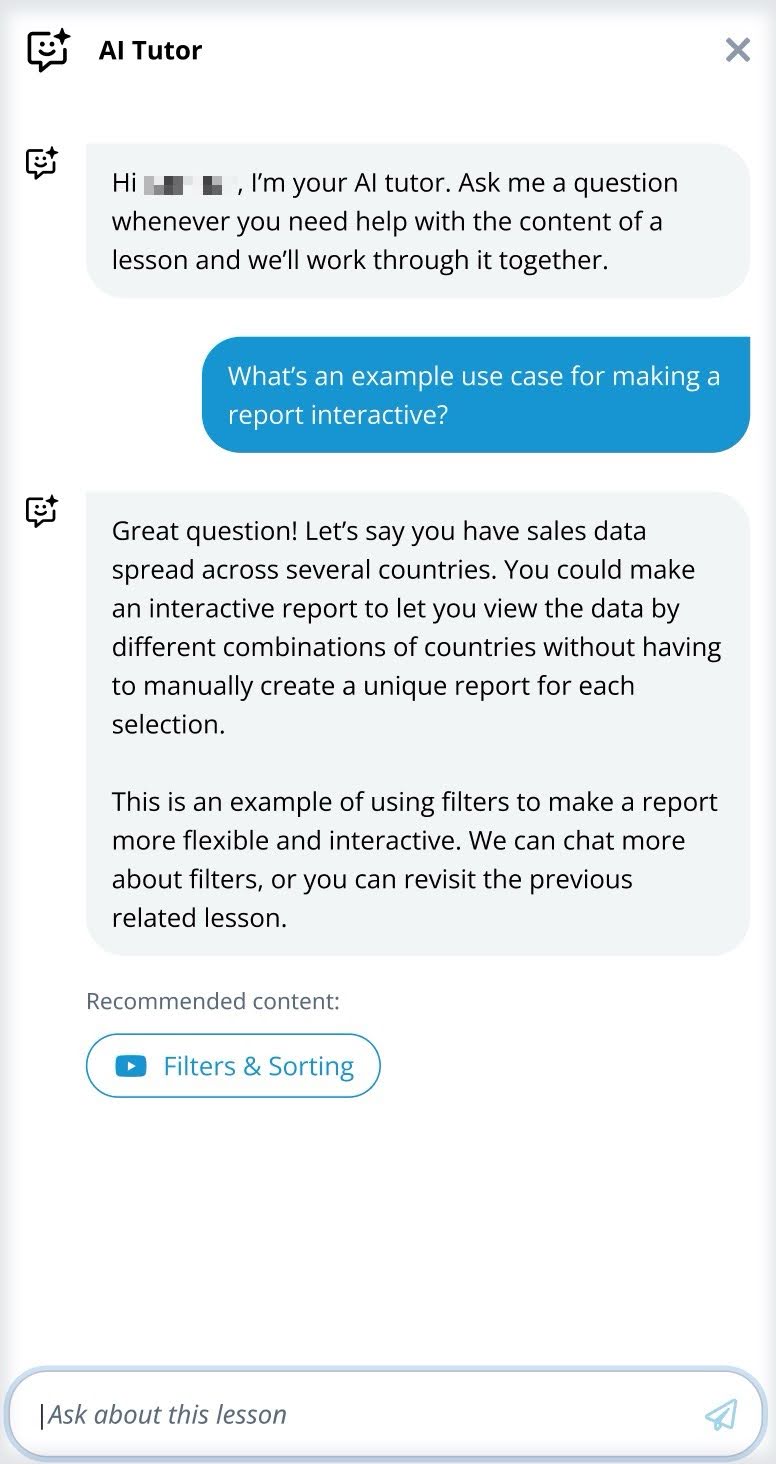Click the send paper plane icon
Image resolution: width=776 pixels, height=1464 pixels.
721,1415
